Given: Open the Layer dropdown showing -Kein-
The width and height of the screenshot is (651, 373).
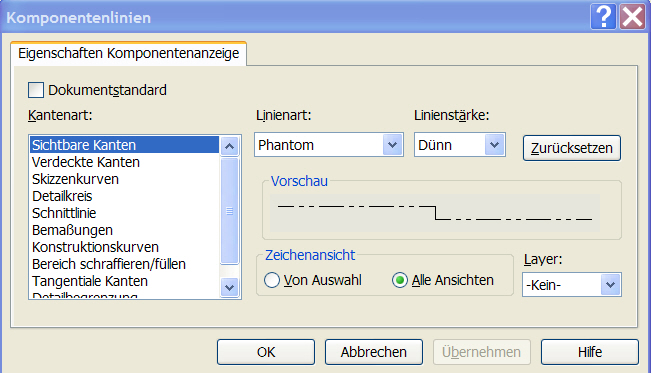Looking at the screenshot, I should 572,285.
